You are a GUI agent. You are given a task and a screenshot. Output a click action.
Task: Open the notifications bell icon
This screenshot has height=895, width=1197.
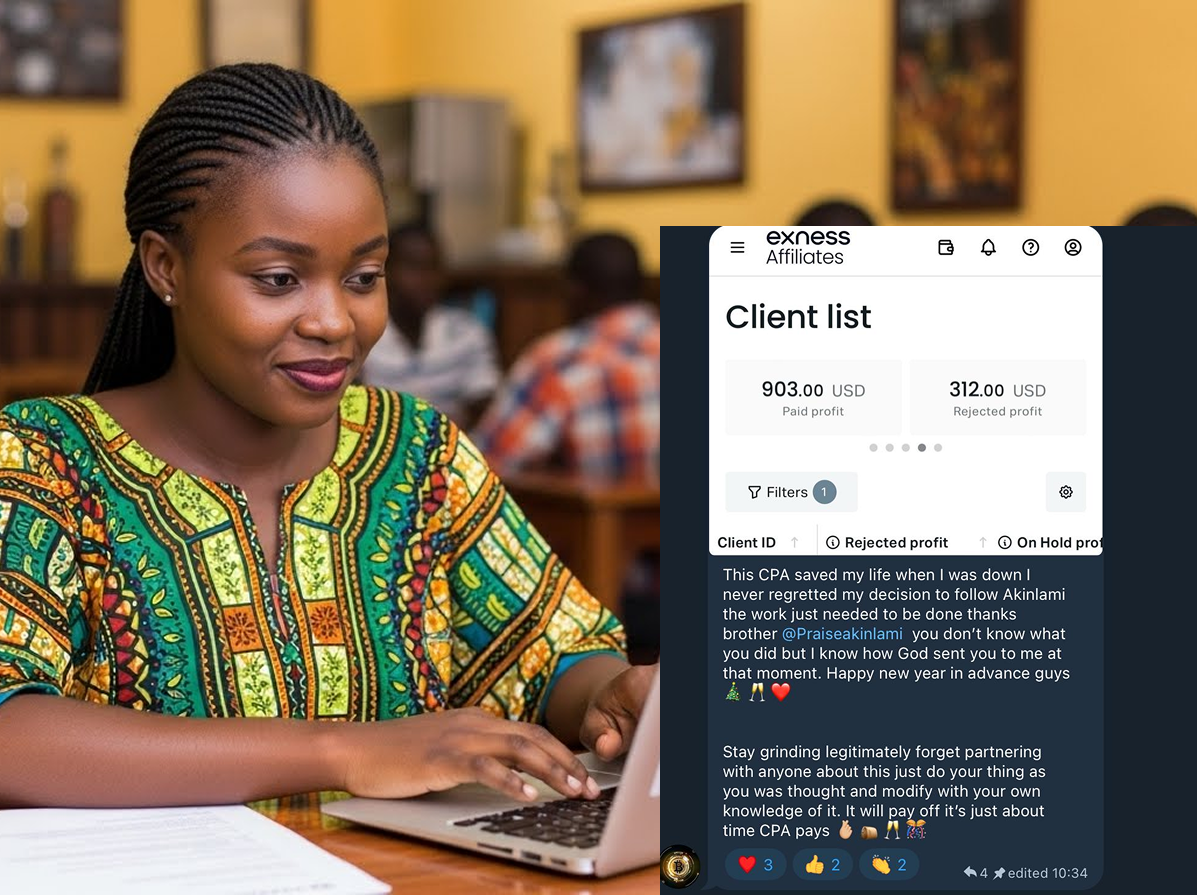tap(988, 247)
